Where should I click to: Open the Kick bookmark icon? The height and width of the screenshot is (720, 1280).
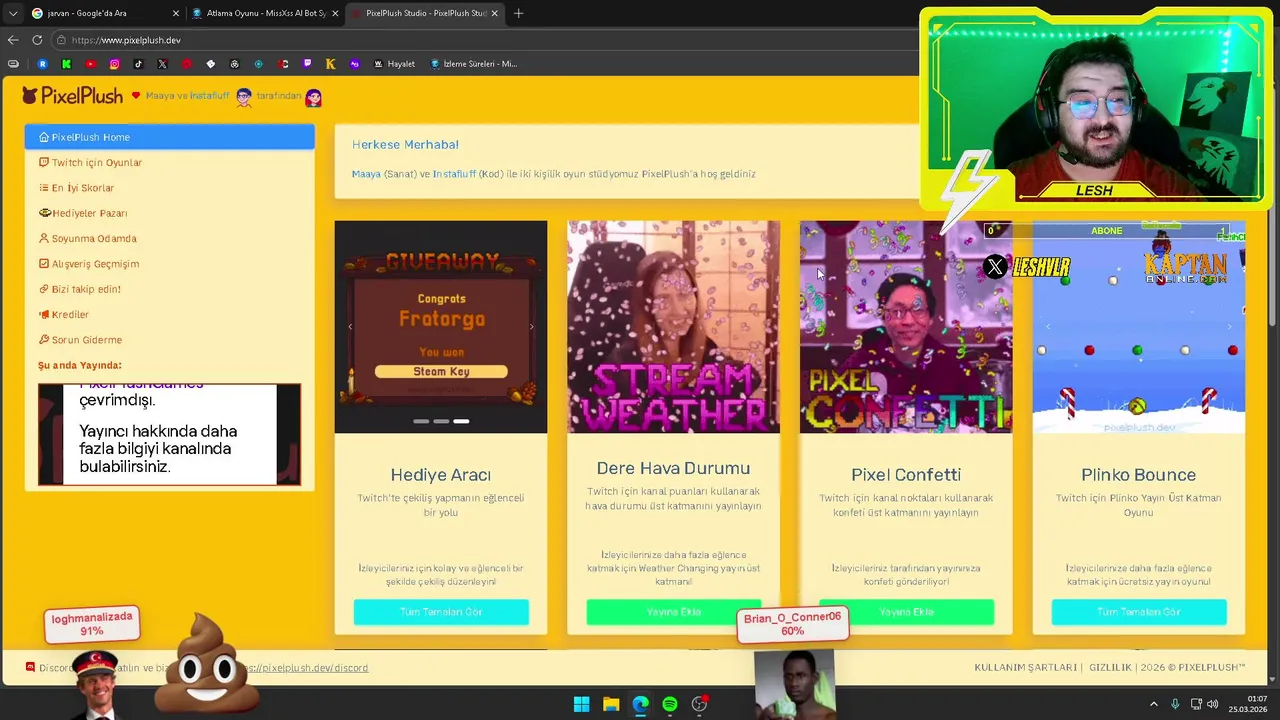tap(66, 64)
